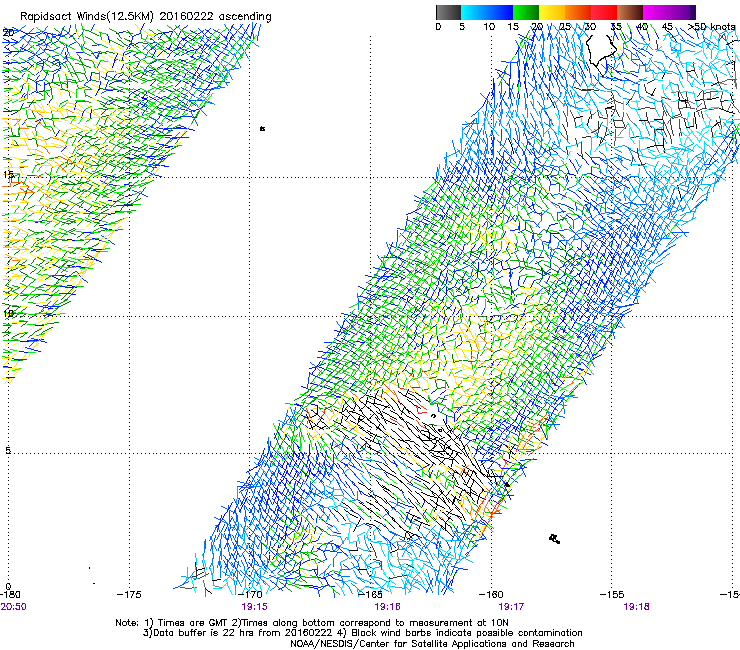
Task: Click the purple time stamp '19:17'
Action: 512,607
